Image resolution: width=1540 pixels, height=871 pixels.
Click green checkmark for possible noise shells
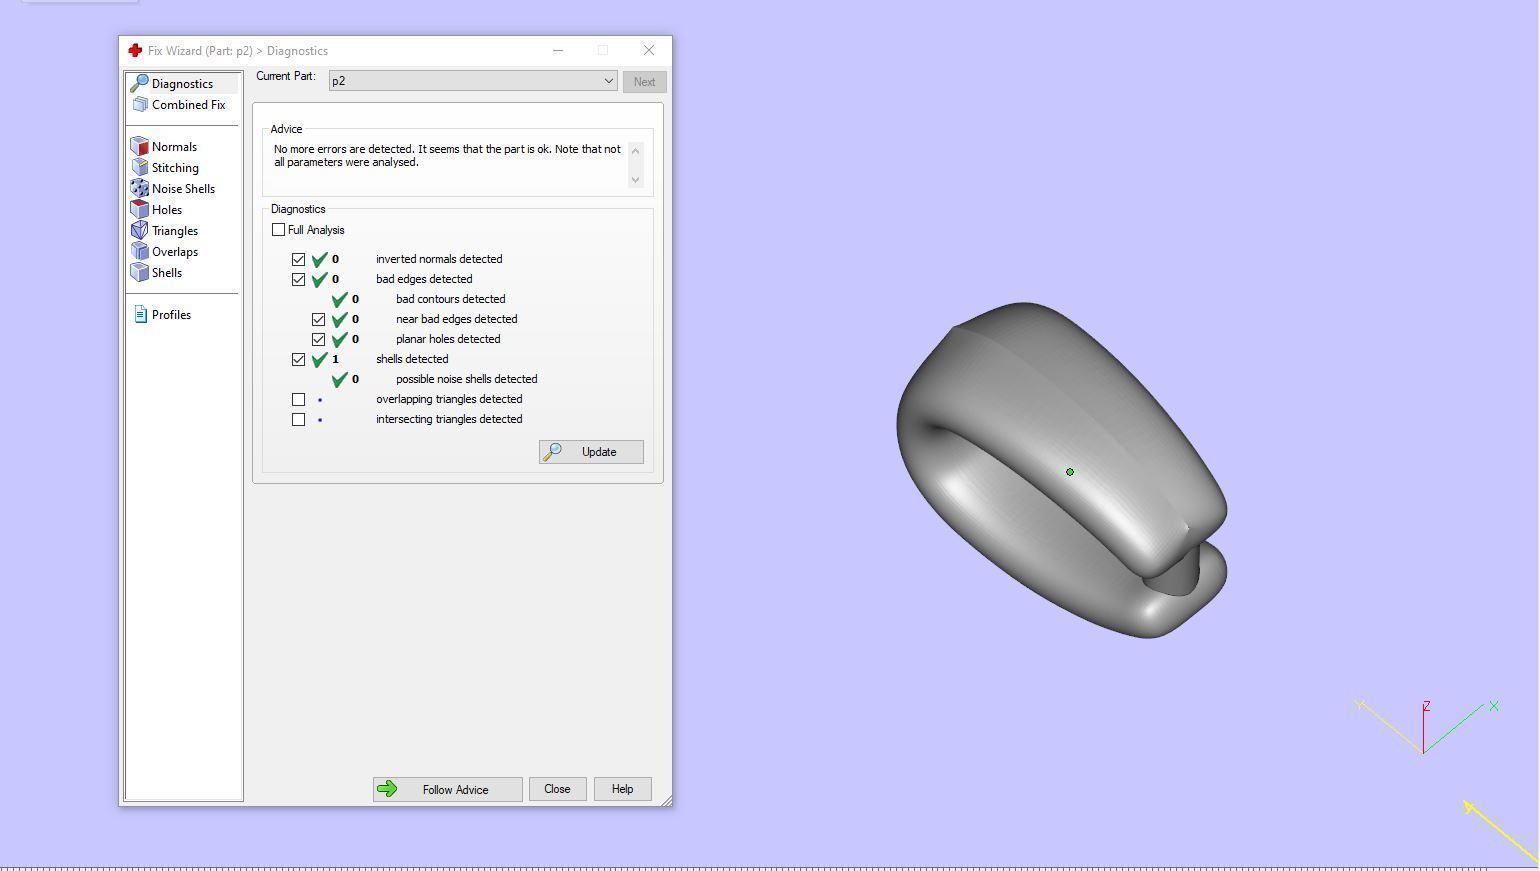tap(340, 379)
